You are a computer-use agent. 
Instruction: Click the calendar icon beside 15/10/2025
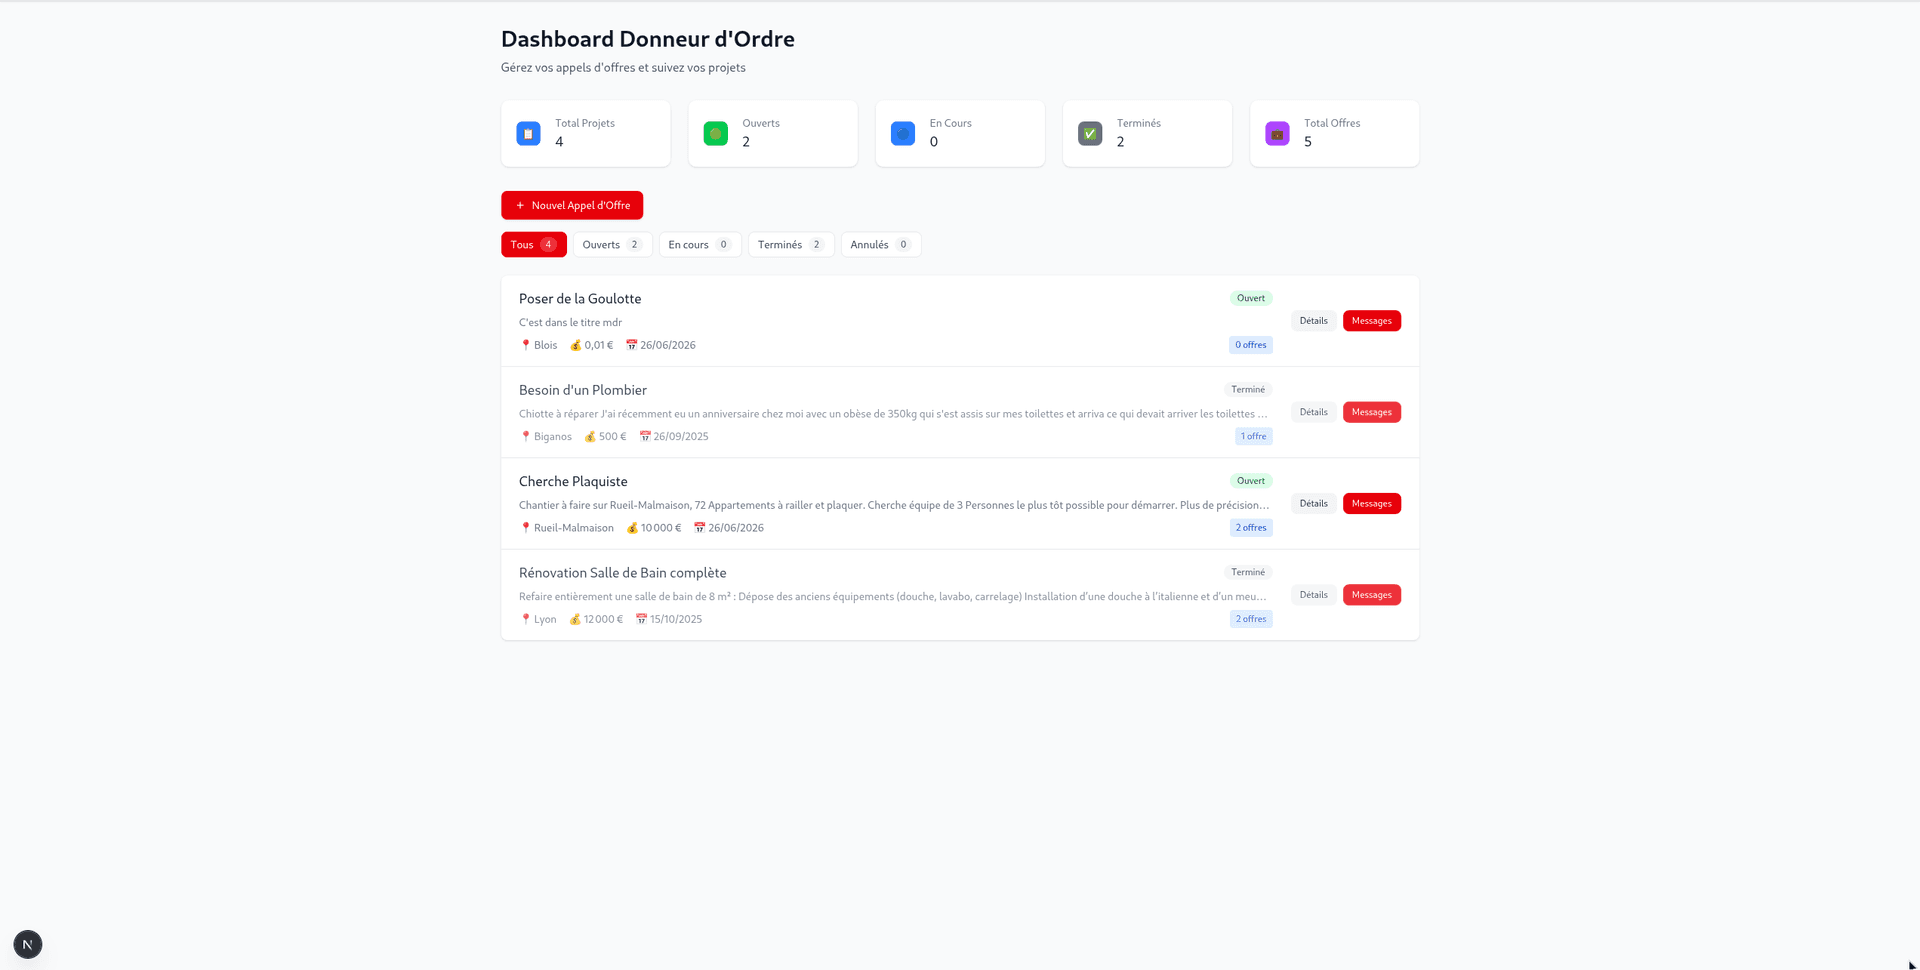pyautogui.click(x=641, y=619)
